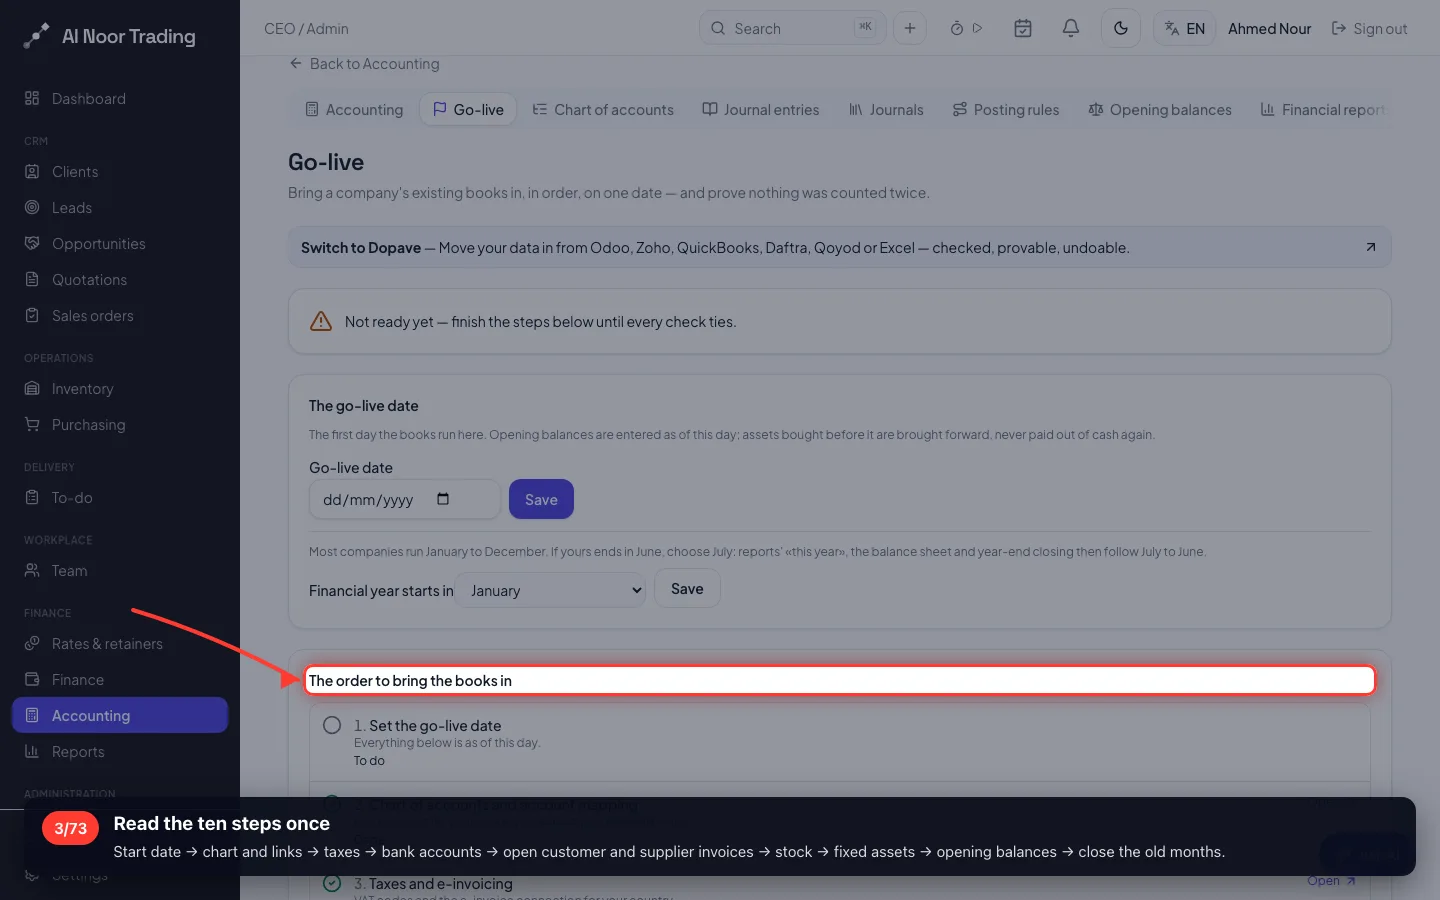Open the Journal entries tab
The image size is (1440, 900).
[761, 109]
